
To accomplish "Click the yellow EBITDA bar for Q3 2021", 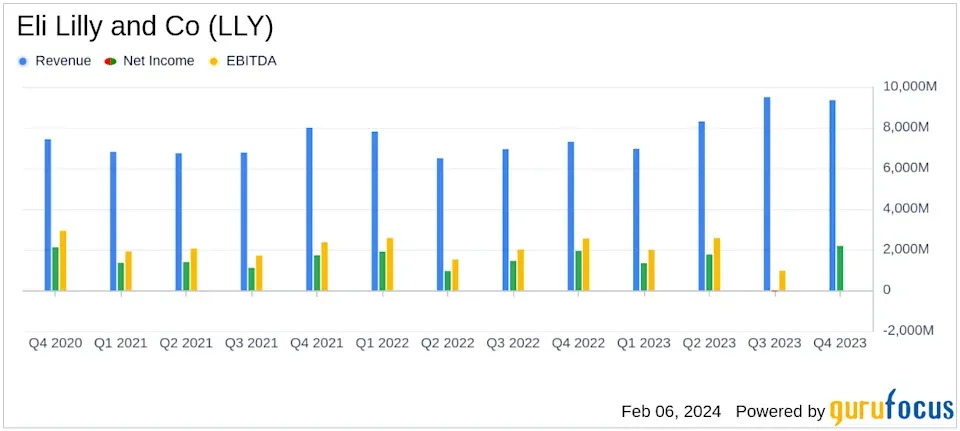I will click(259, 273).
